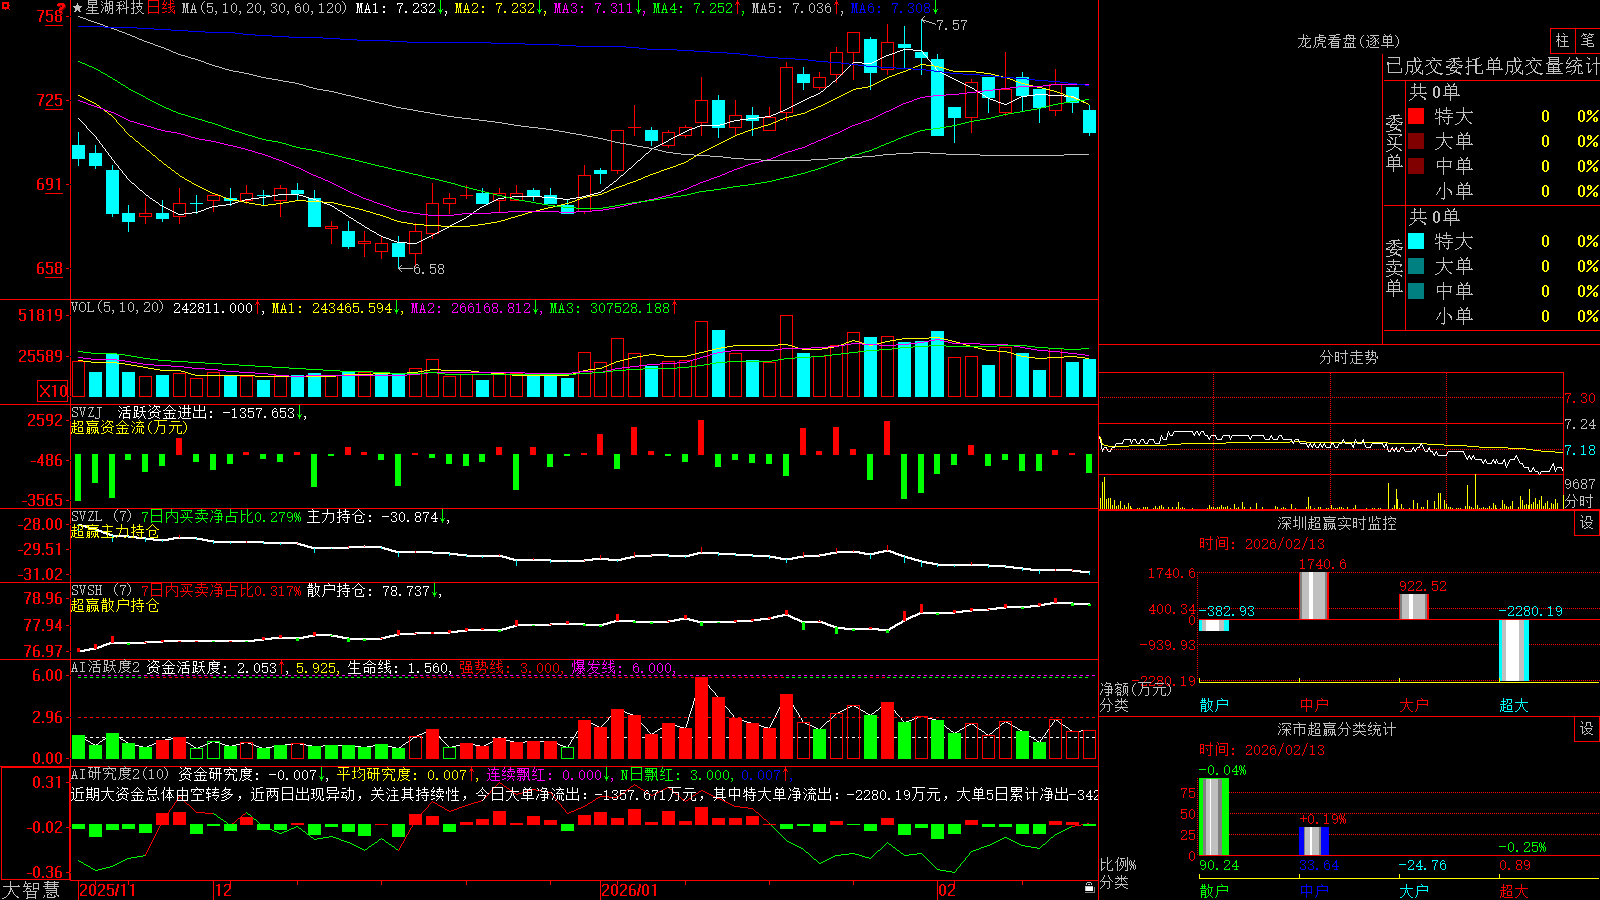The width and height of the screenshot is (1600, 900).
Task: Click the 超赢资金流(万元) legend label
Action: (129, 427)
